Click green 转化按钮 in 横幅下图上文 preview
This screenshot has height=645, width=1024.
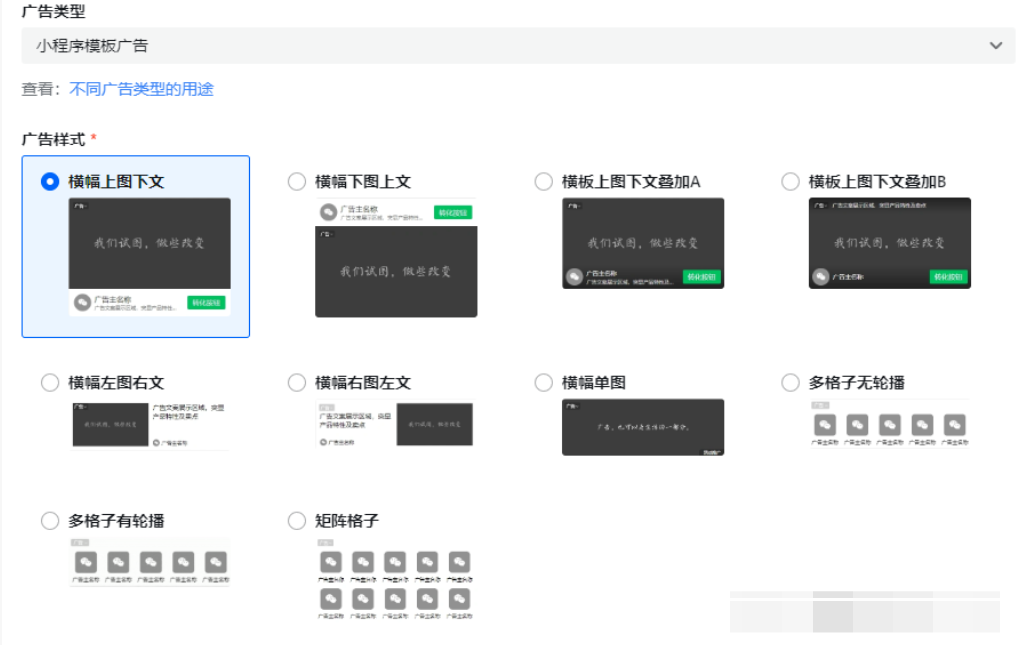pos(453,212)
